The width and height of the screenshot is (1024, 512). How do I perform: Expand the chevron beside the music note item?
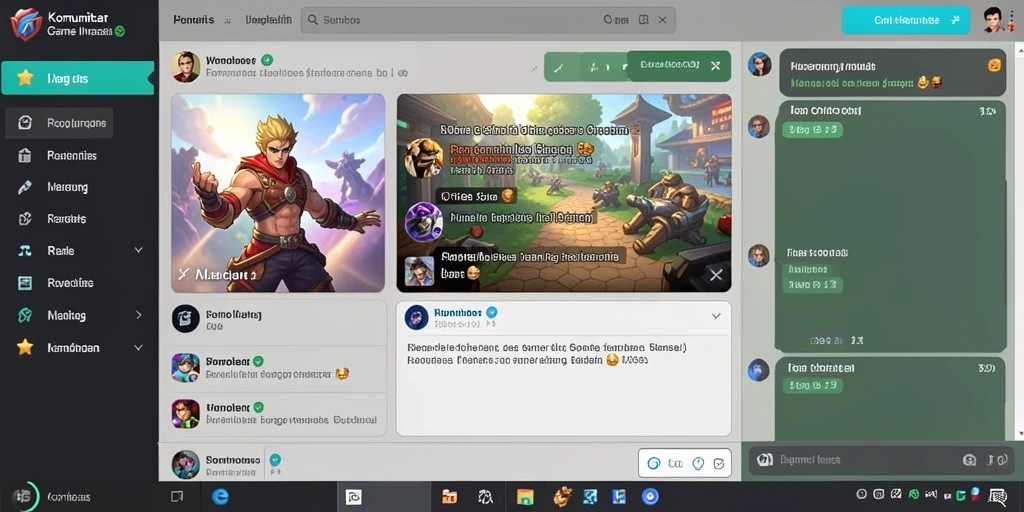[138, 250]
